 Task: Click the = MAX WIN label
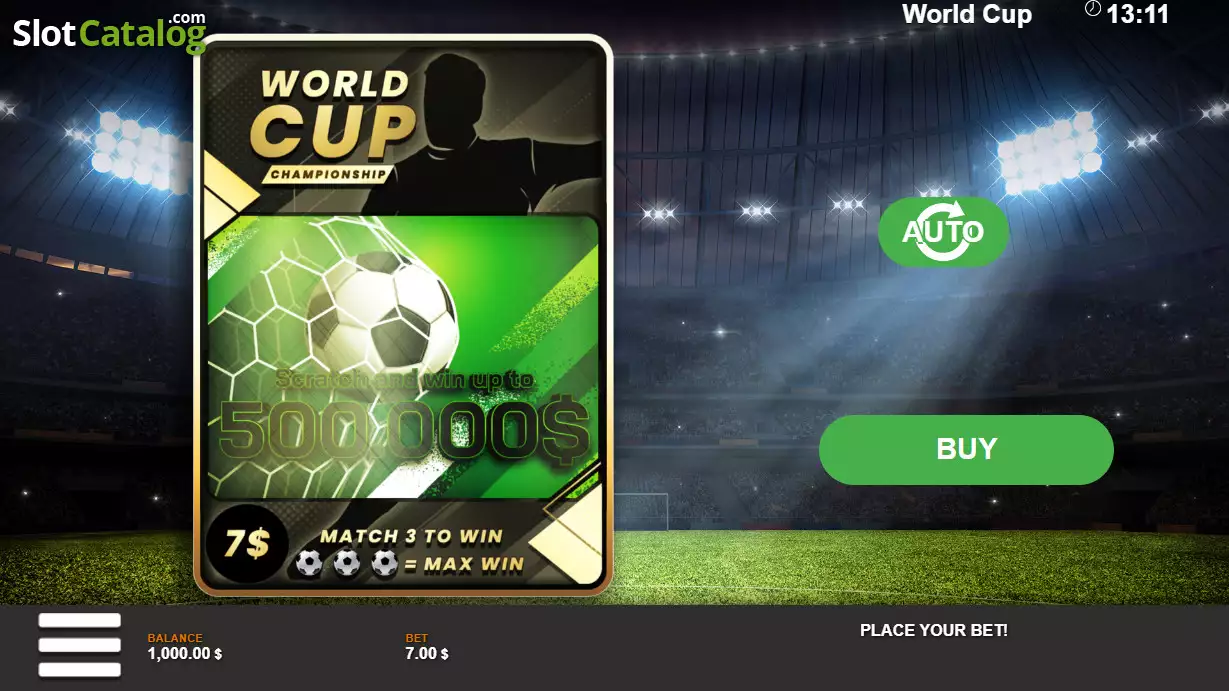(466, 564)
